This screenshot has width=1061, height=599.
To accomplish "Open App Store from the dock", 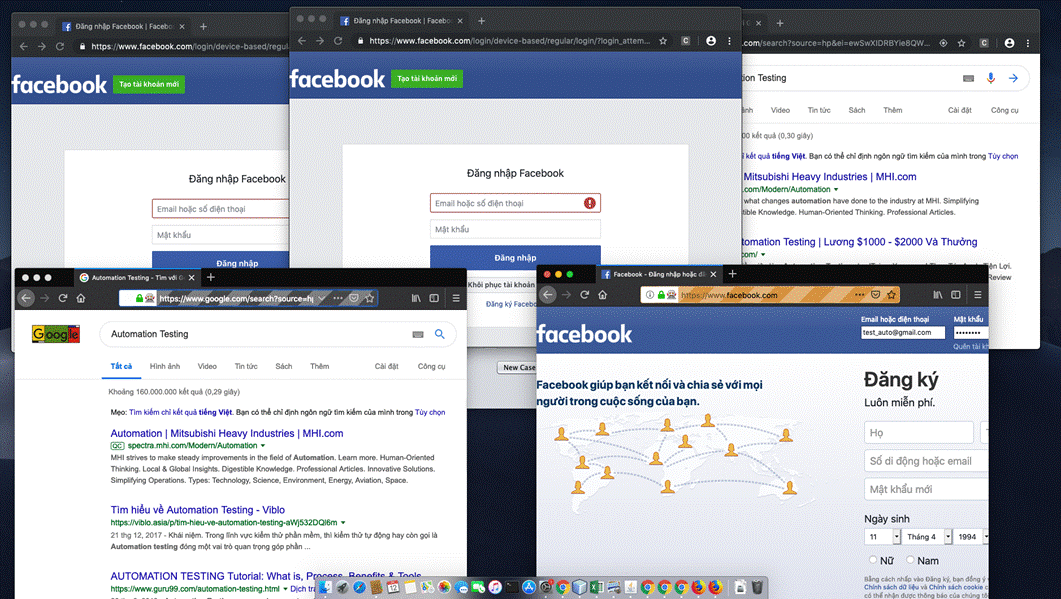I will (x=529, y=587).
